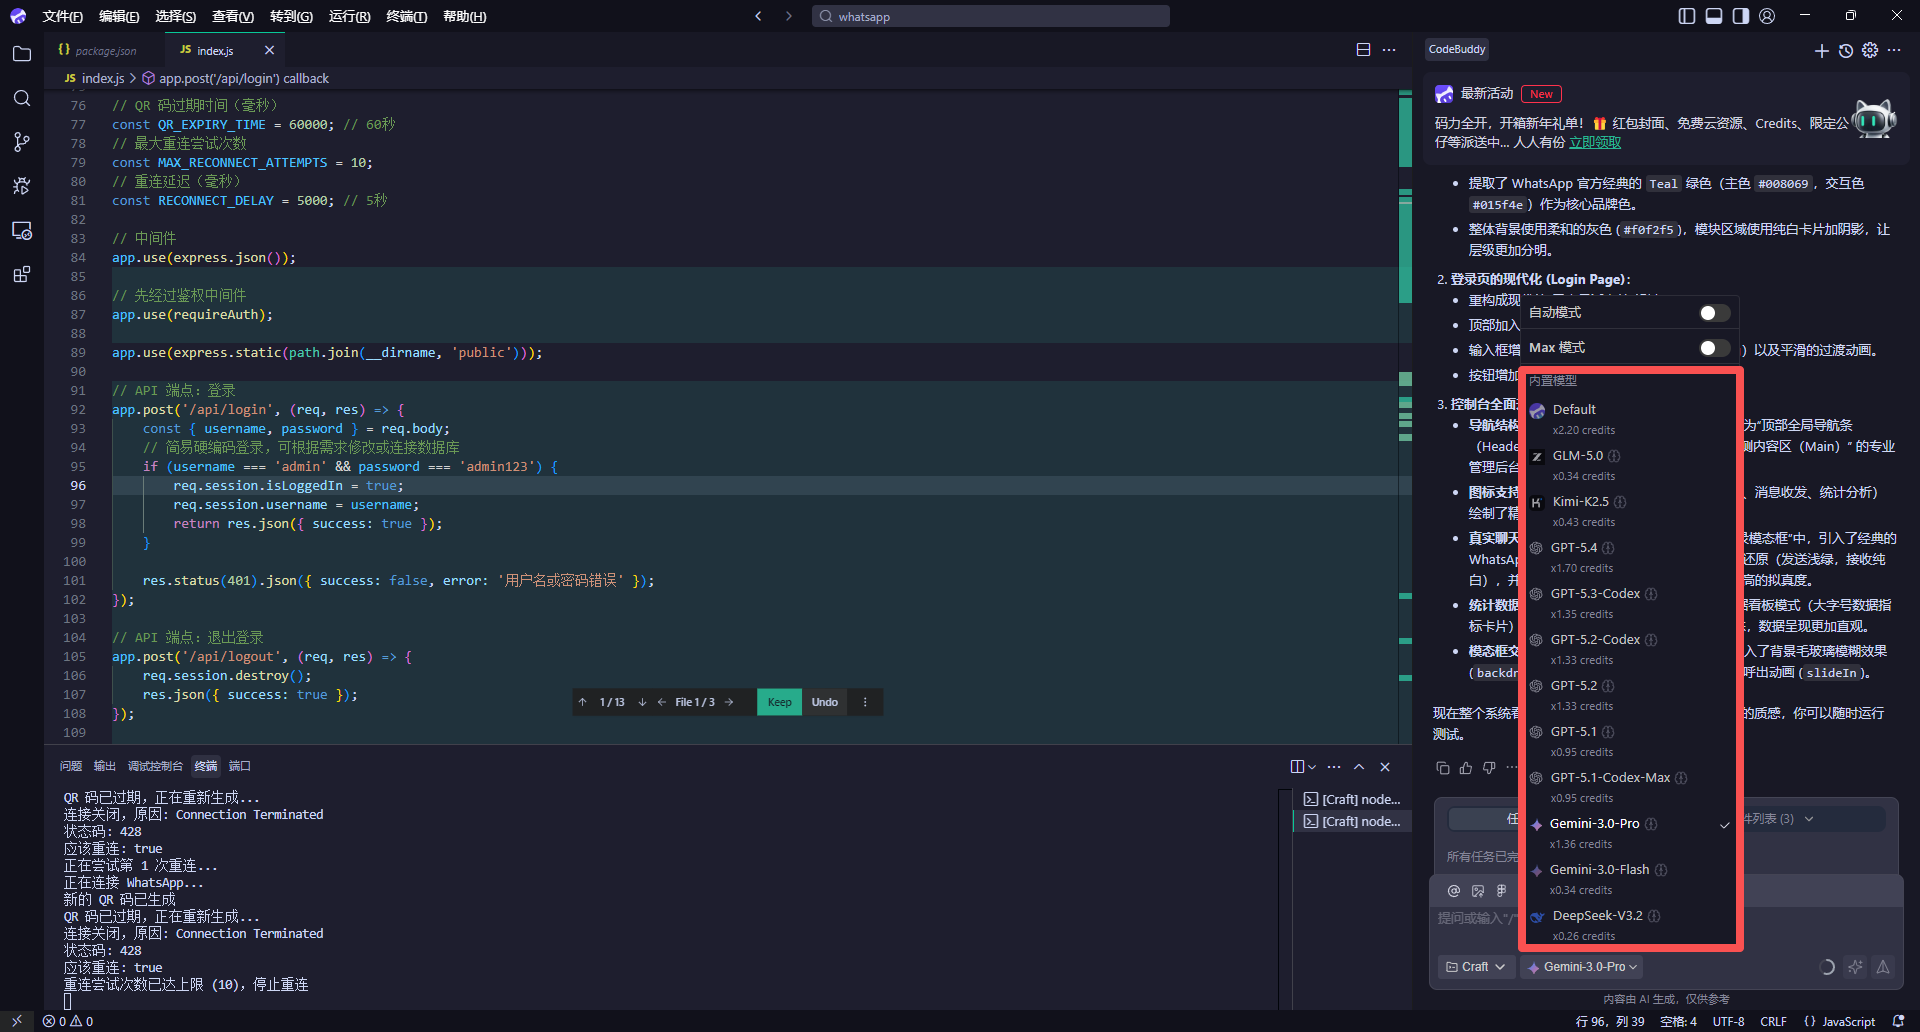Image resolution: width=1920 pixels, height=1032 pixels.
Task: Toggle primary sidebar layout icon in title bar
Action: (x=1687, y=16)
